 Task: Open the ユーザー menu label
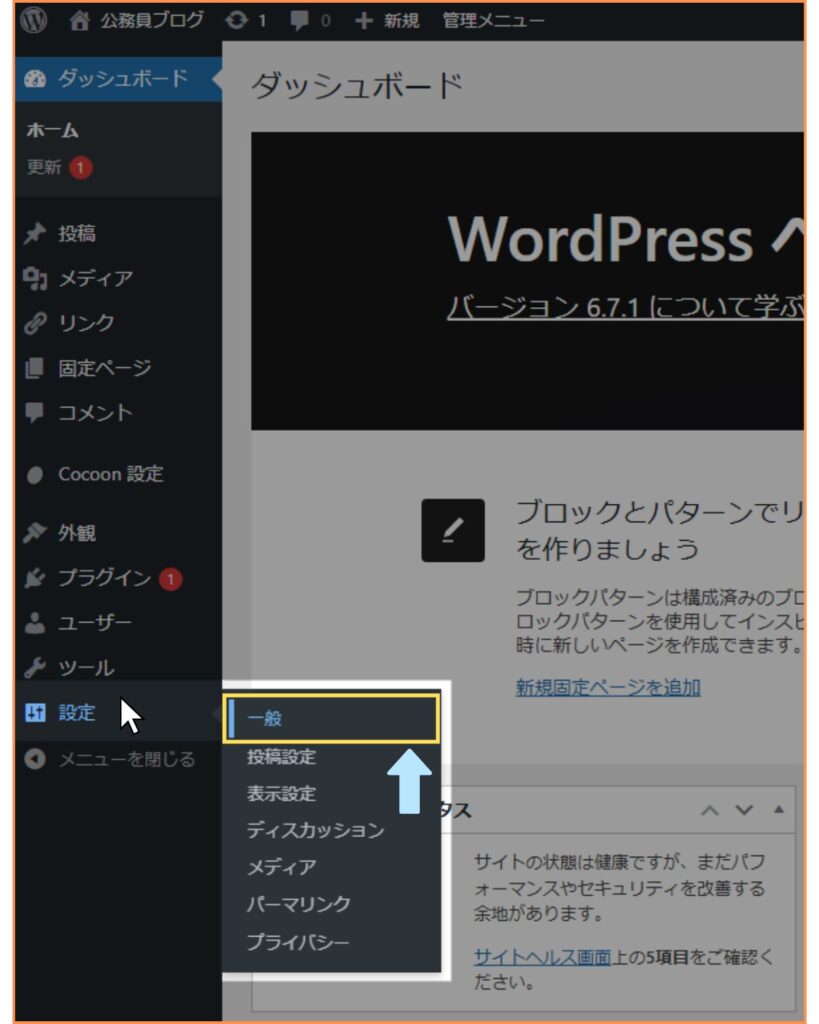[x=95, y=622]
